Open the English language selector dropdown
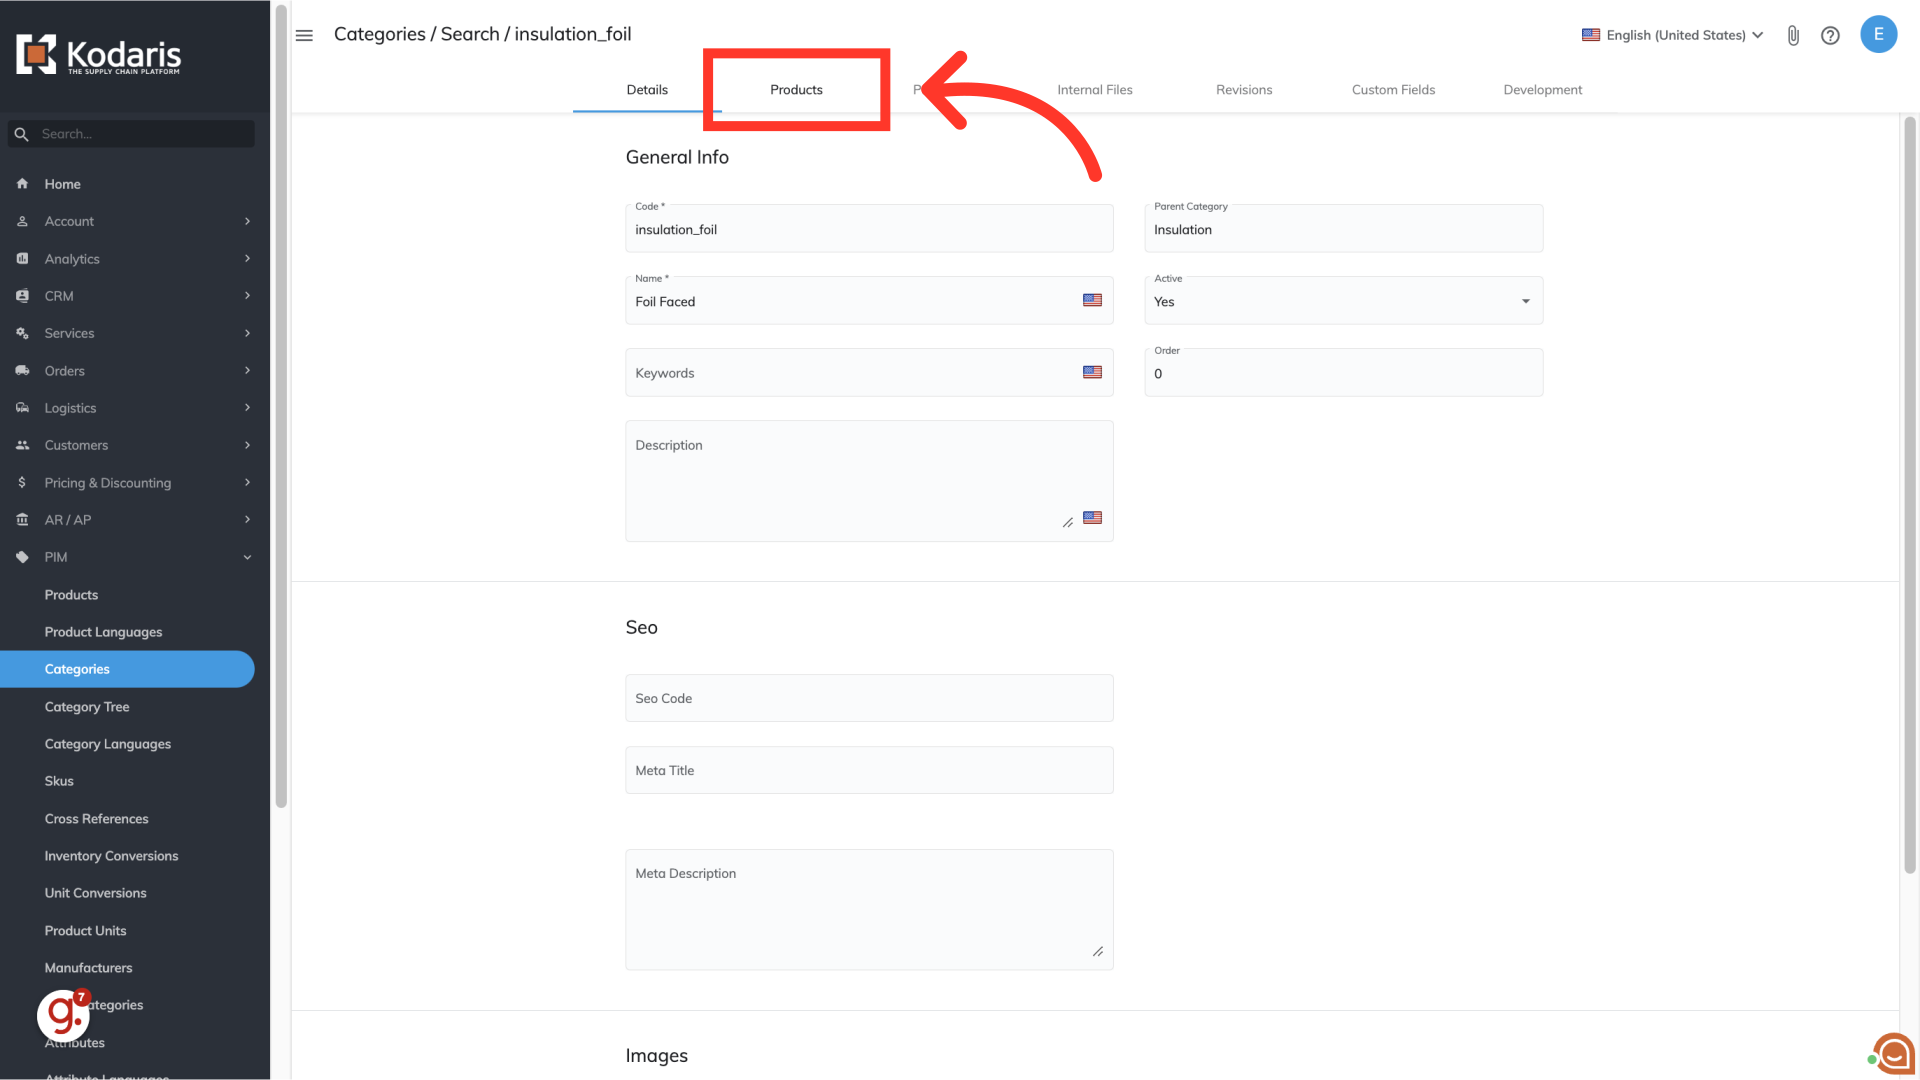The width and height of the screenshot is (1920, 1080). coord(1673,35)
